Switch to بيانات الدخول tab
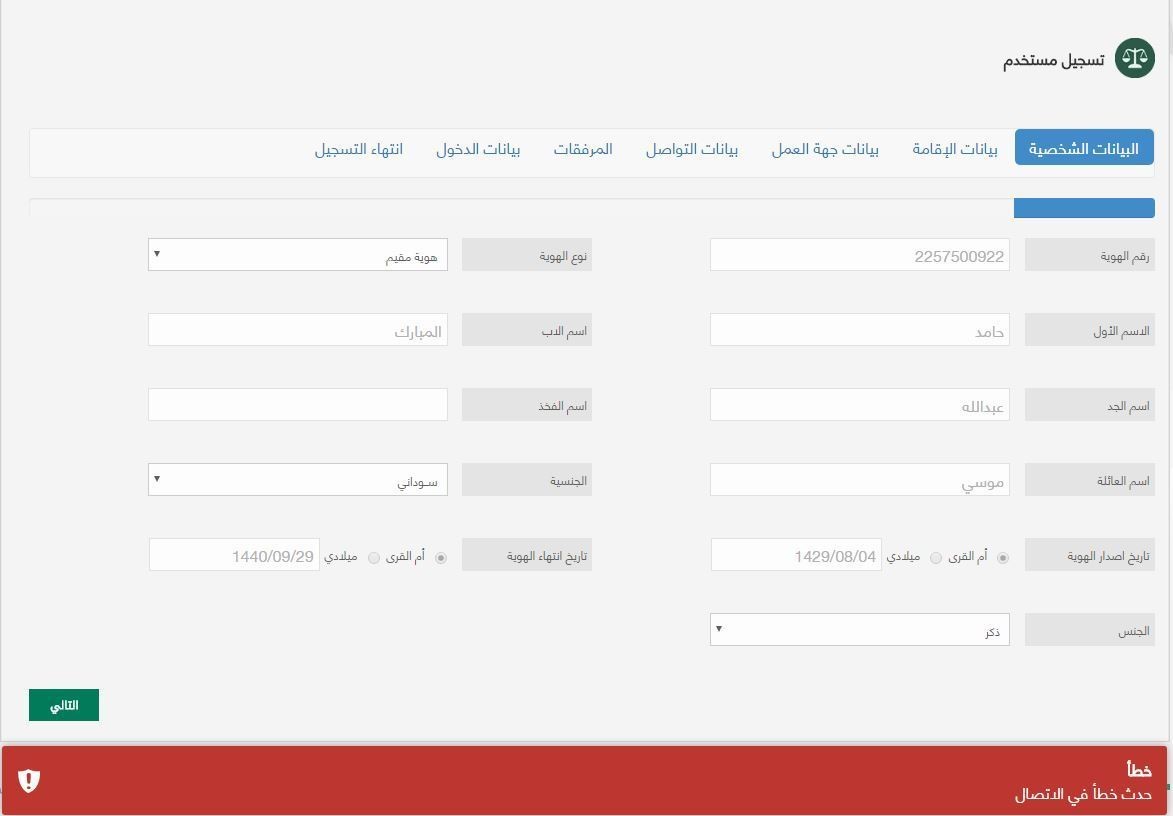 pos(478,149)
